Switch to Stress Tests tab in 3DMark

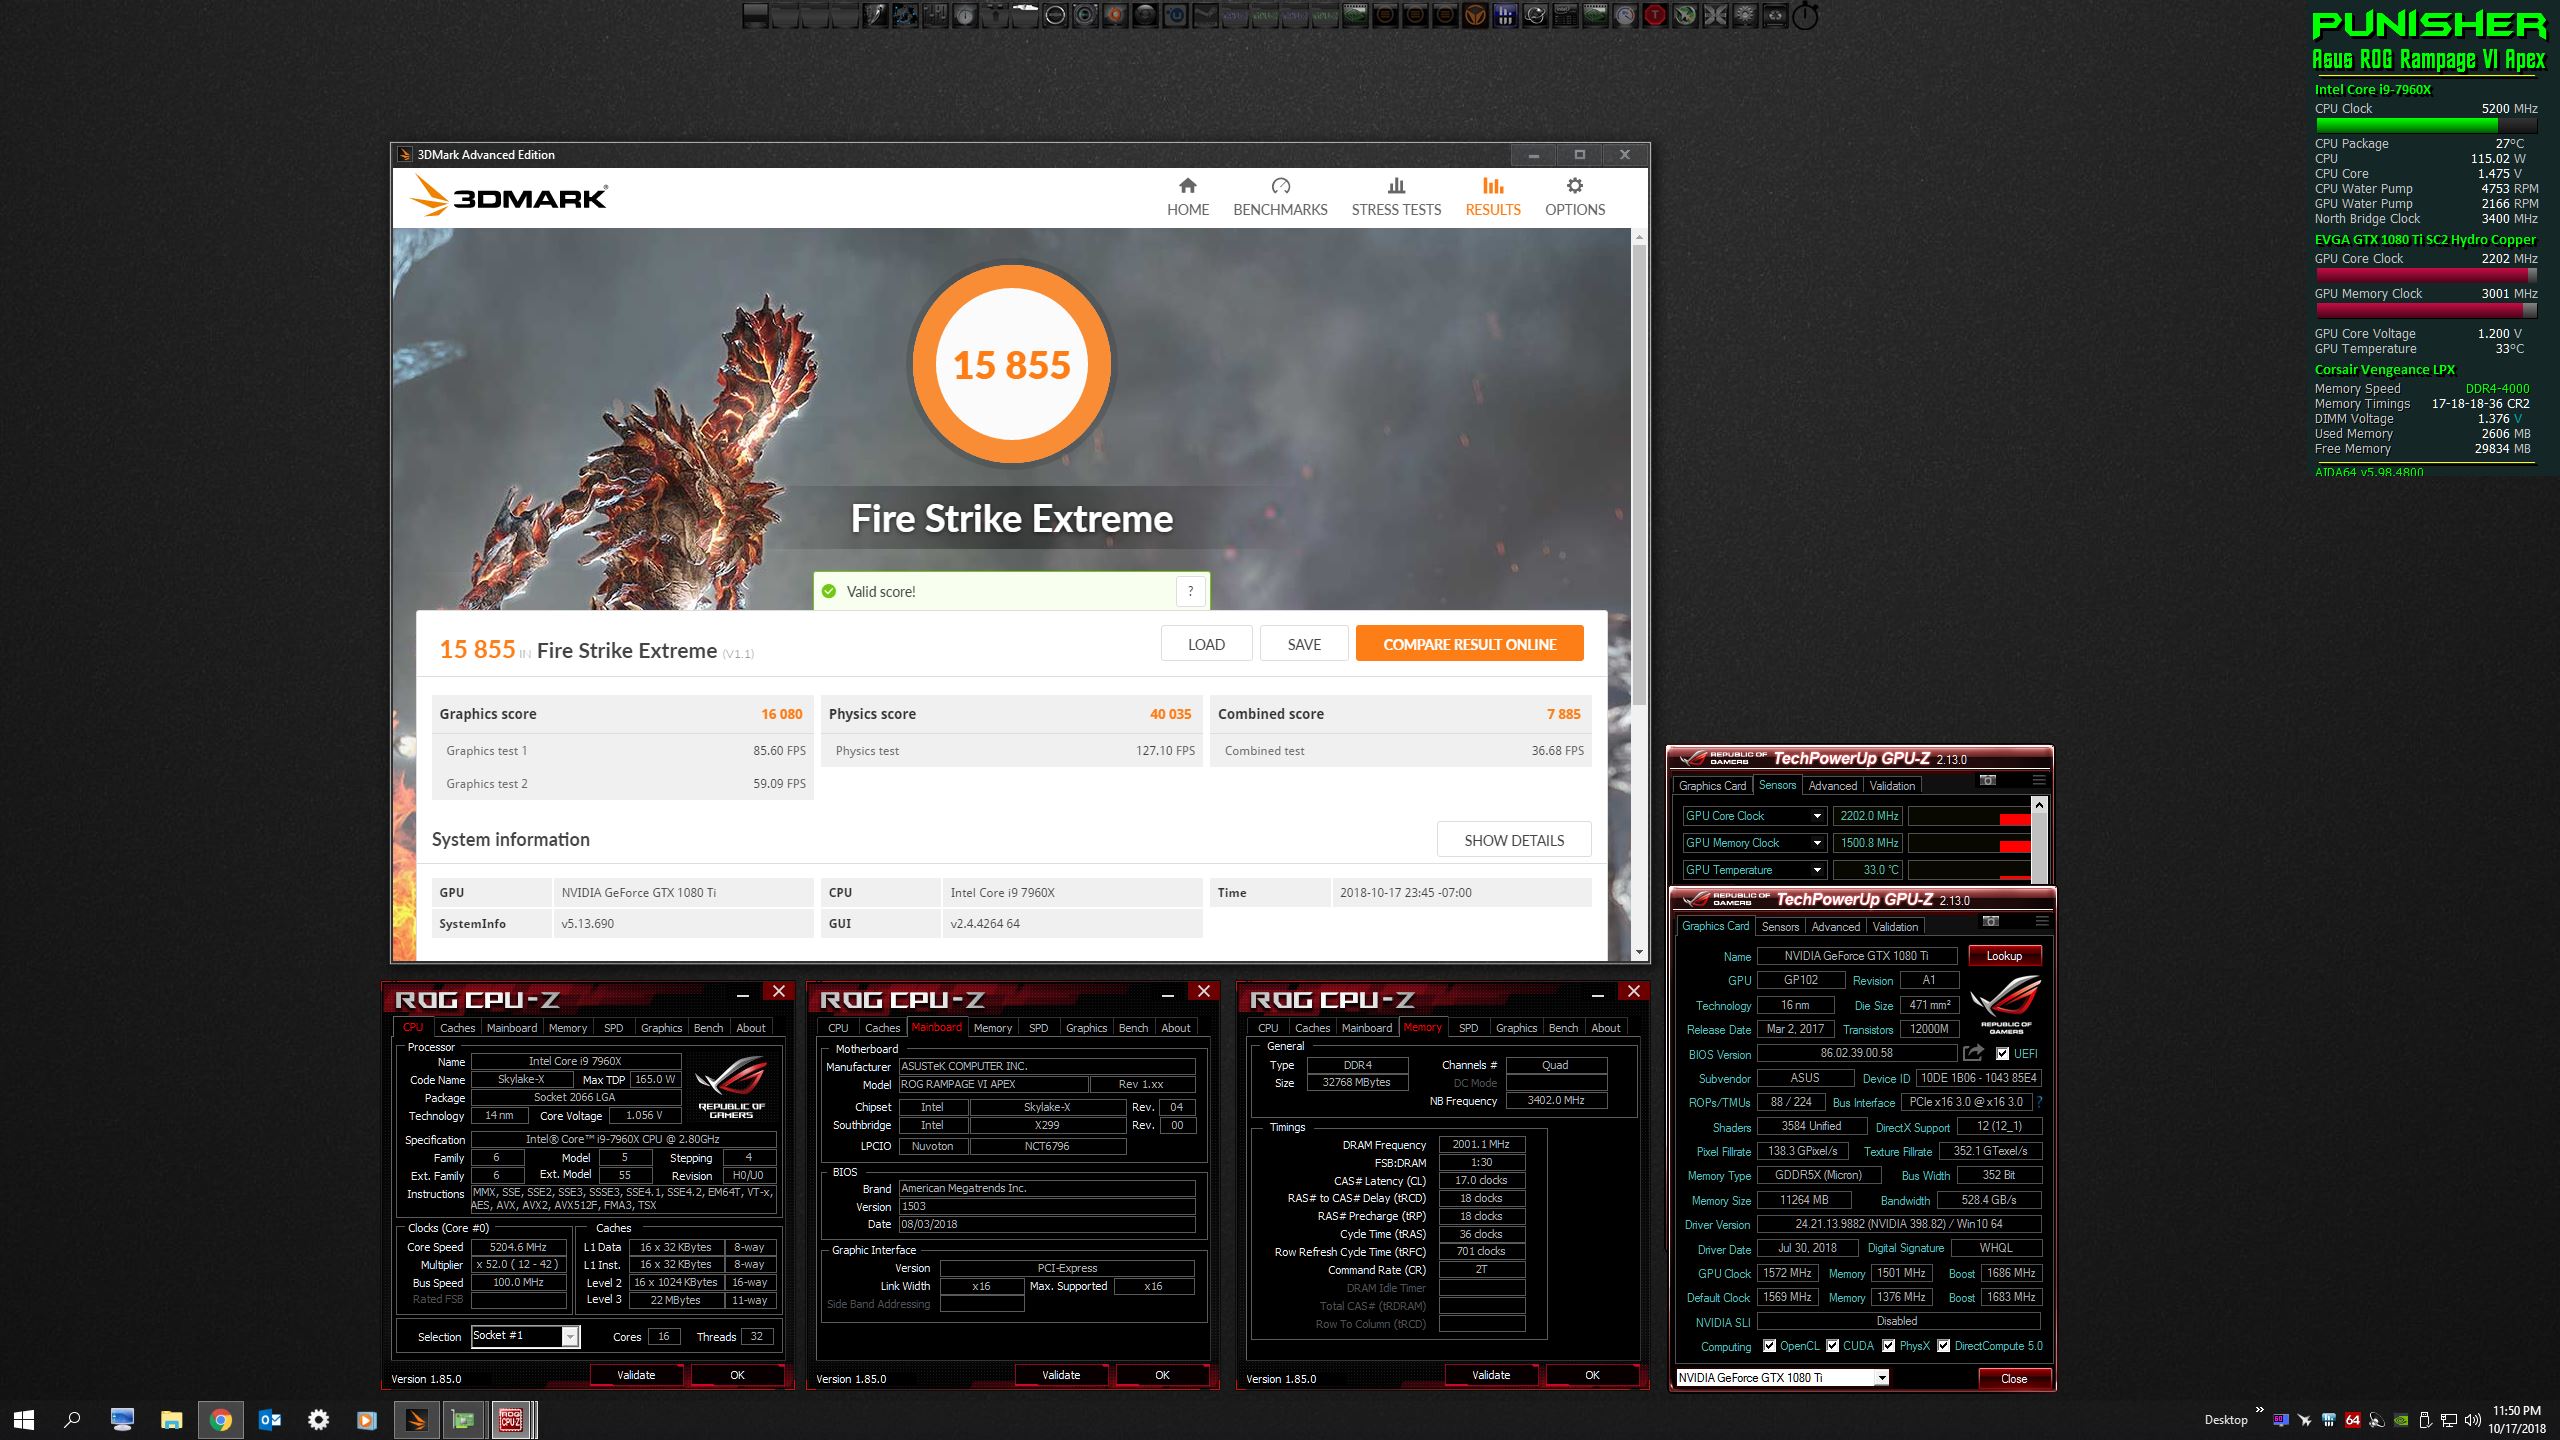click(x=1396, y=197)
